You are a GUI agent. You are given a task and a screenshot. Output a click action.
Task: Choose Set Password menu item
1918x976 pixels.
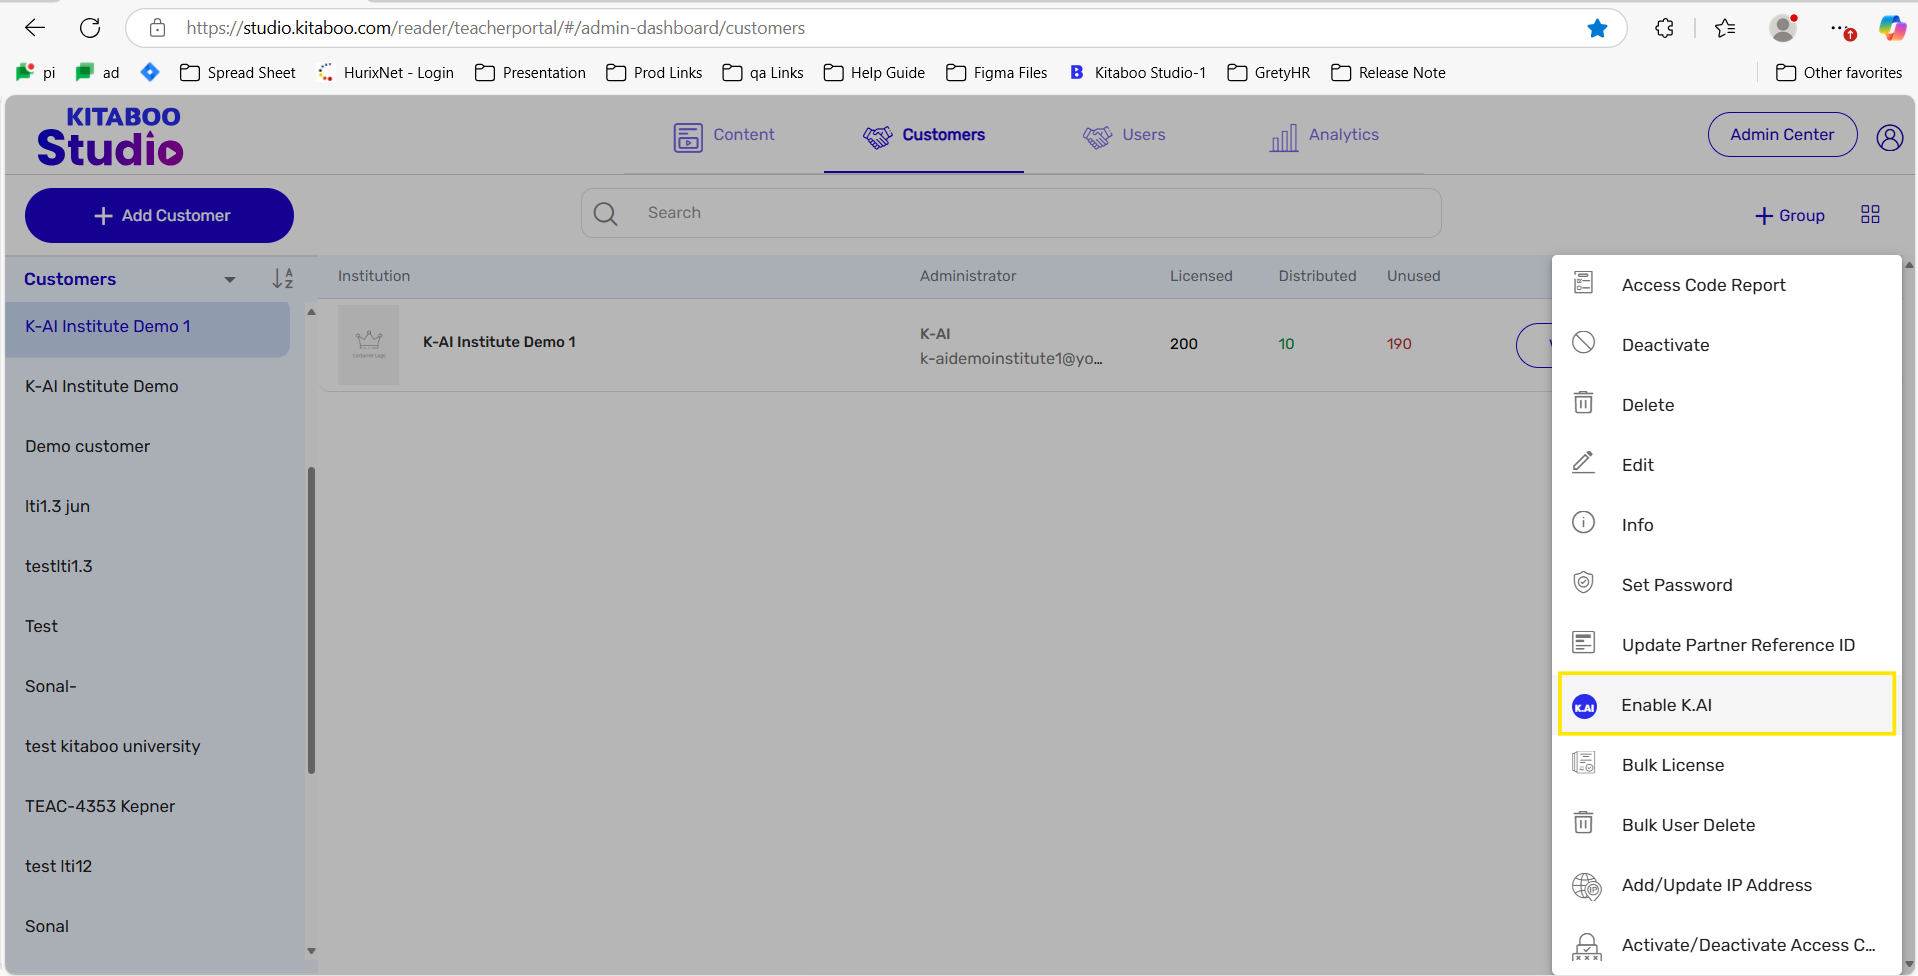[x=1727, y=585]
